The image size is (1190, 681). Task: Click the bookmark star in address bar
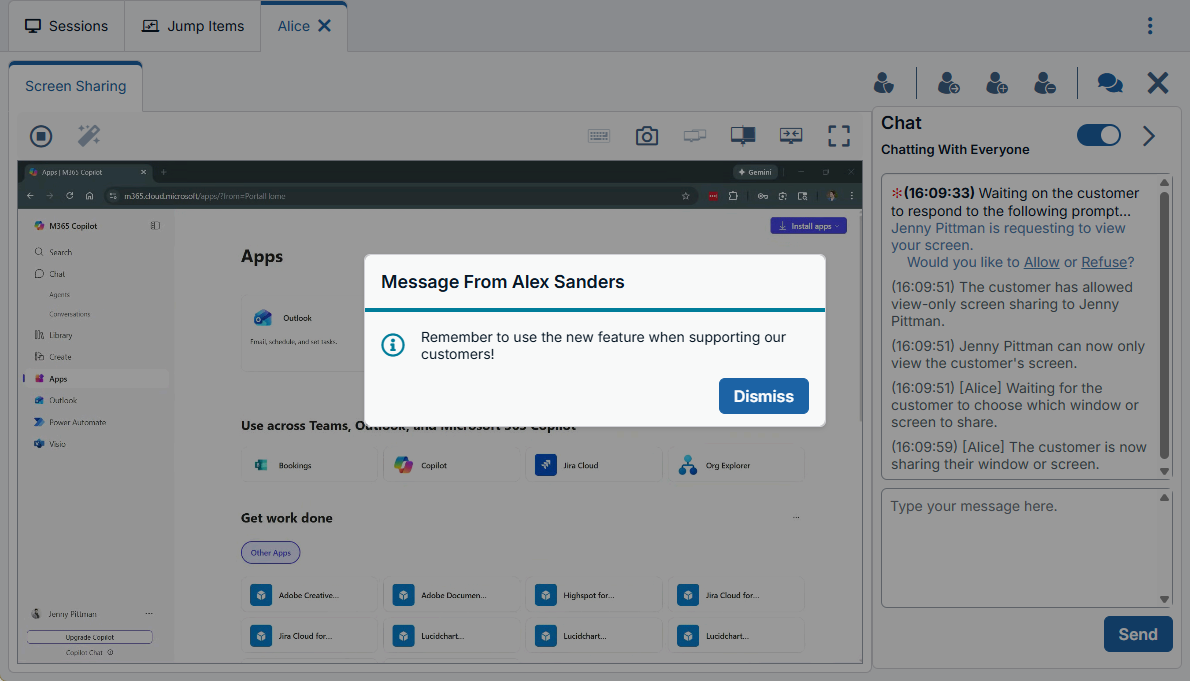[x=685, y=196]
